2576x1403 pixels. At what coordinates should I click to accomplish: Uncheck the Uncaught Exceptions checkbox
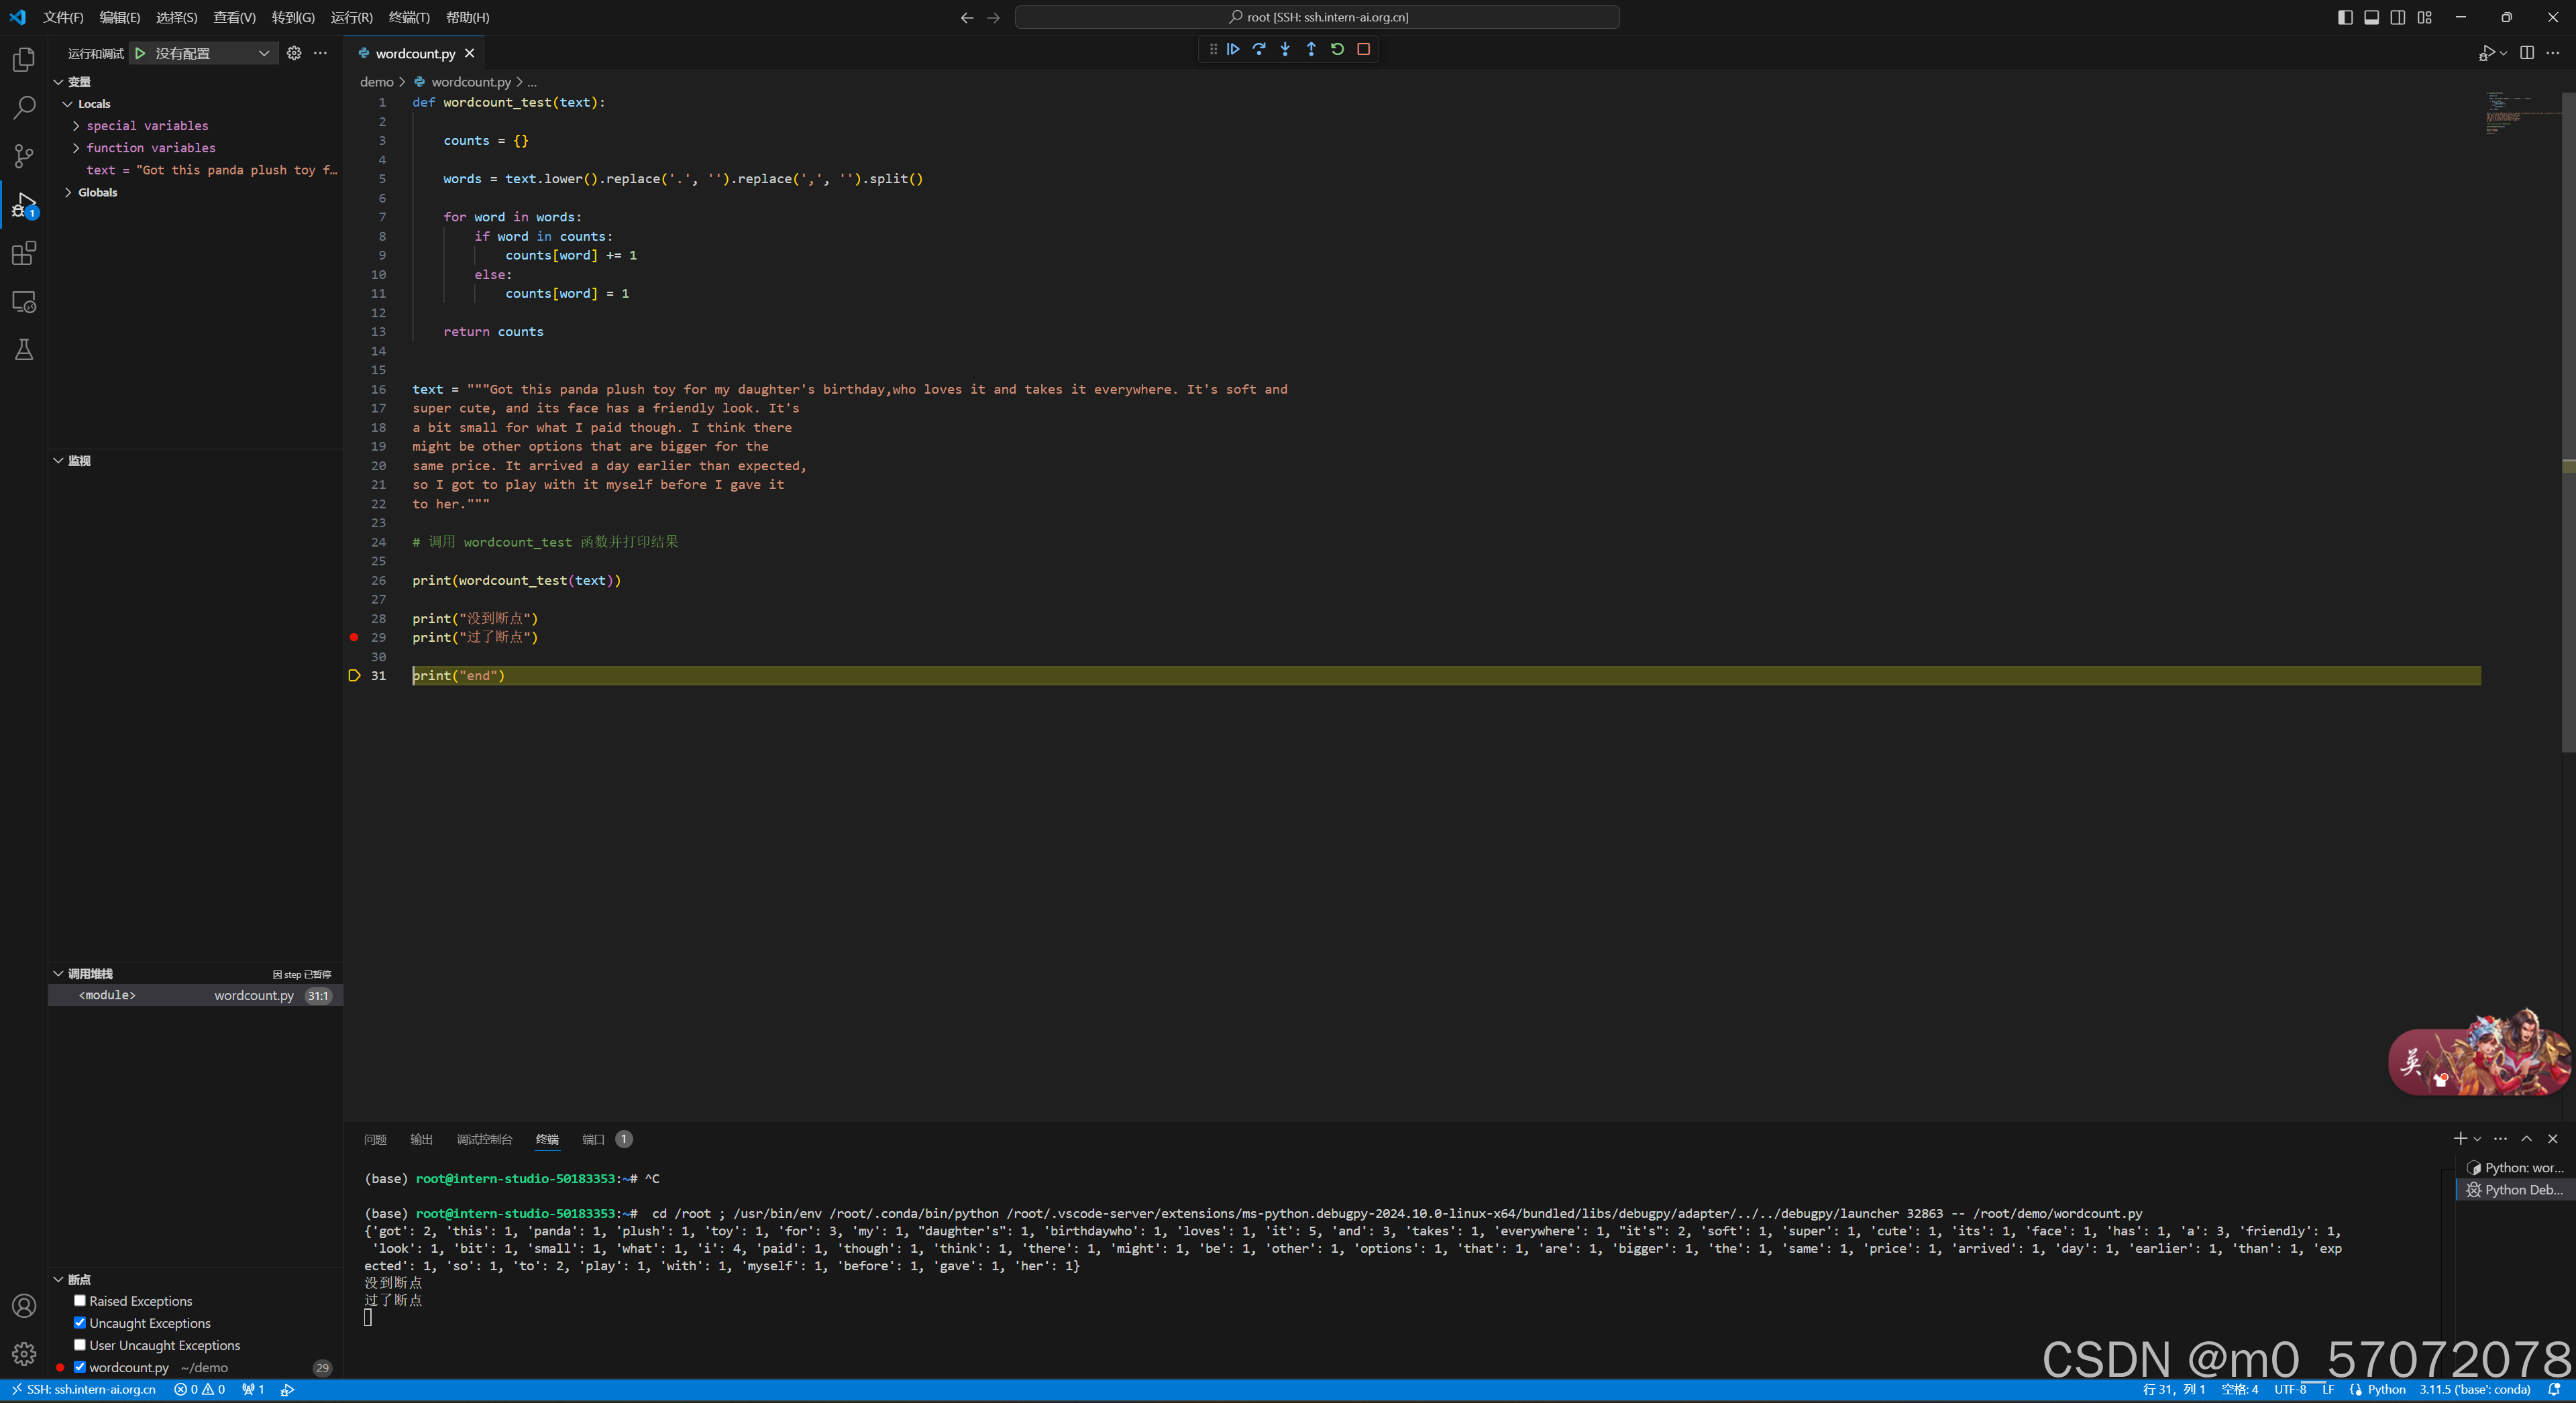pos(80,1322)
